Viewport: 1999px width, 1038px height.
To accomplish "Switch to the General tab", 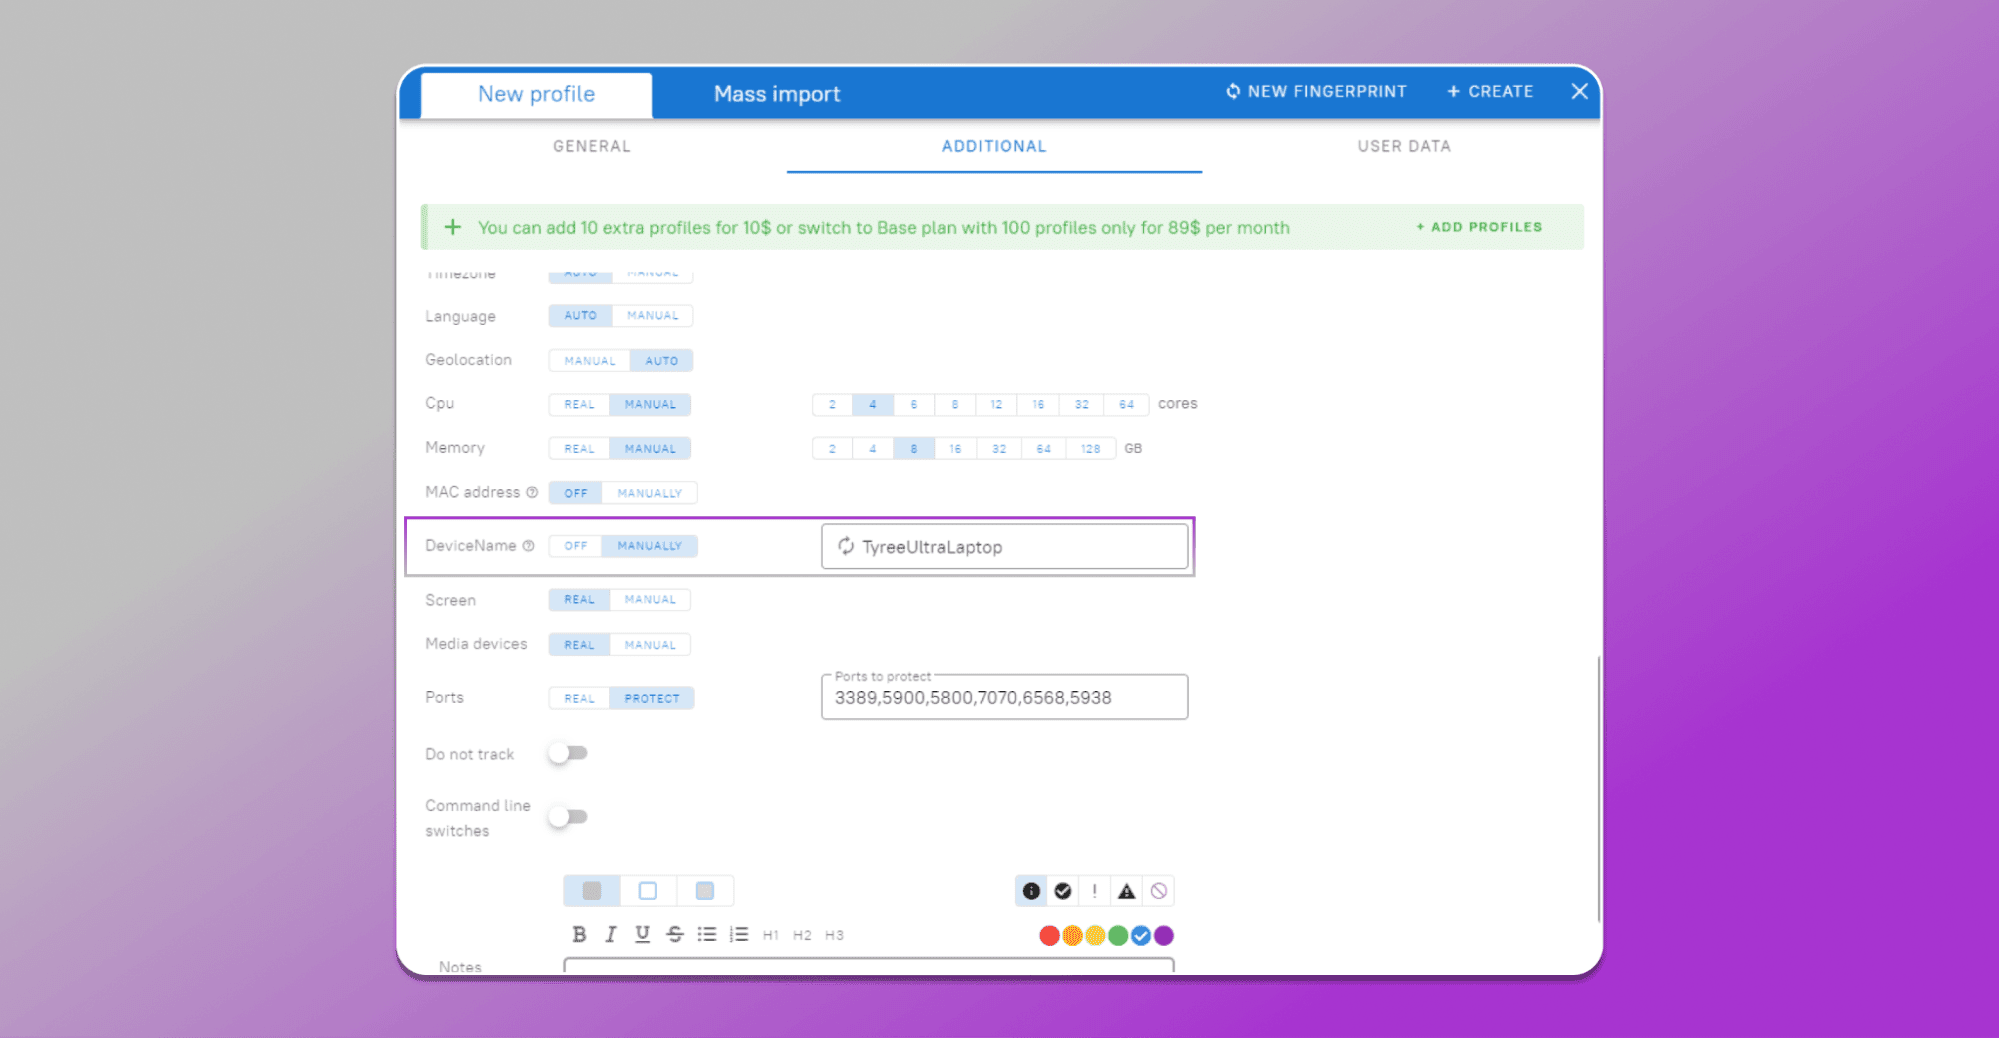I will (592, 146).
